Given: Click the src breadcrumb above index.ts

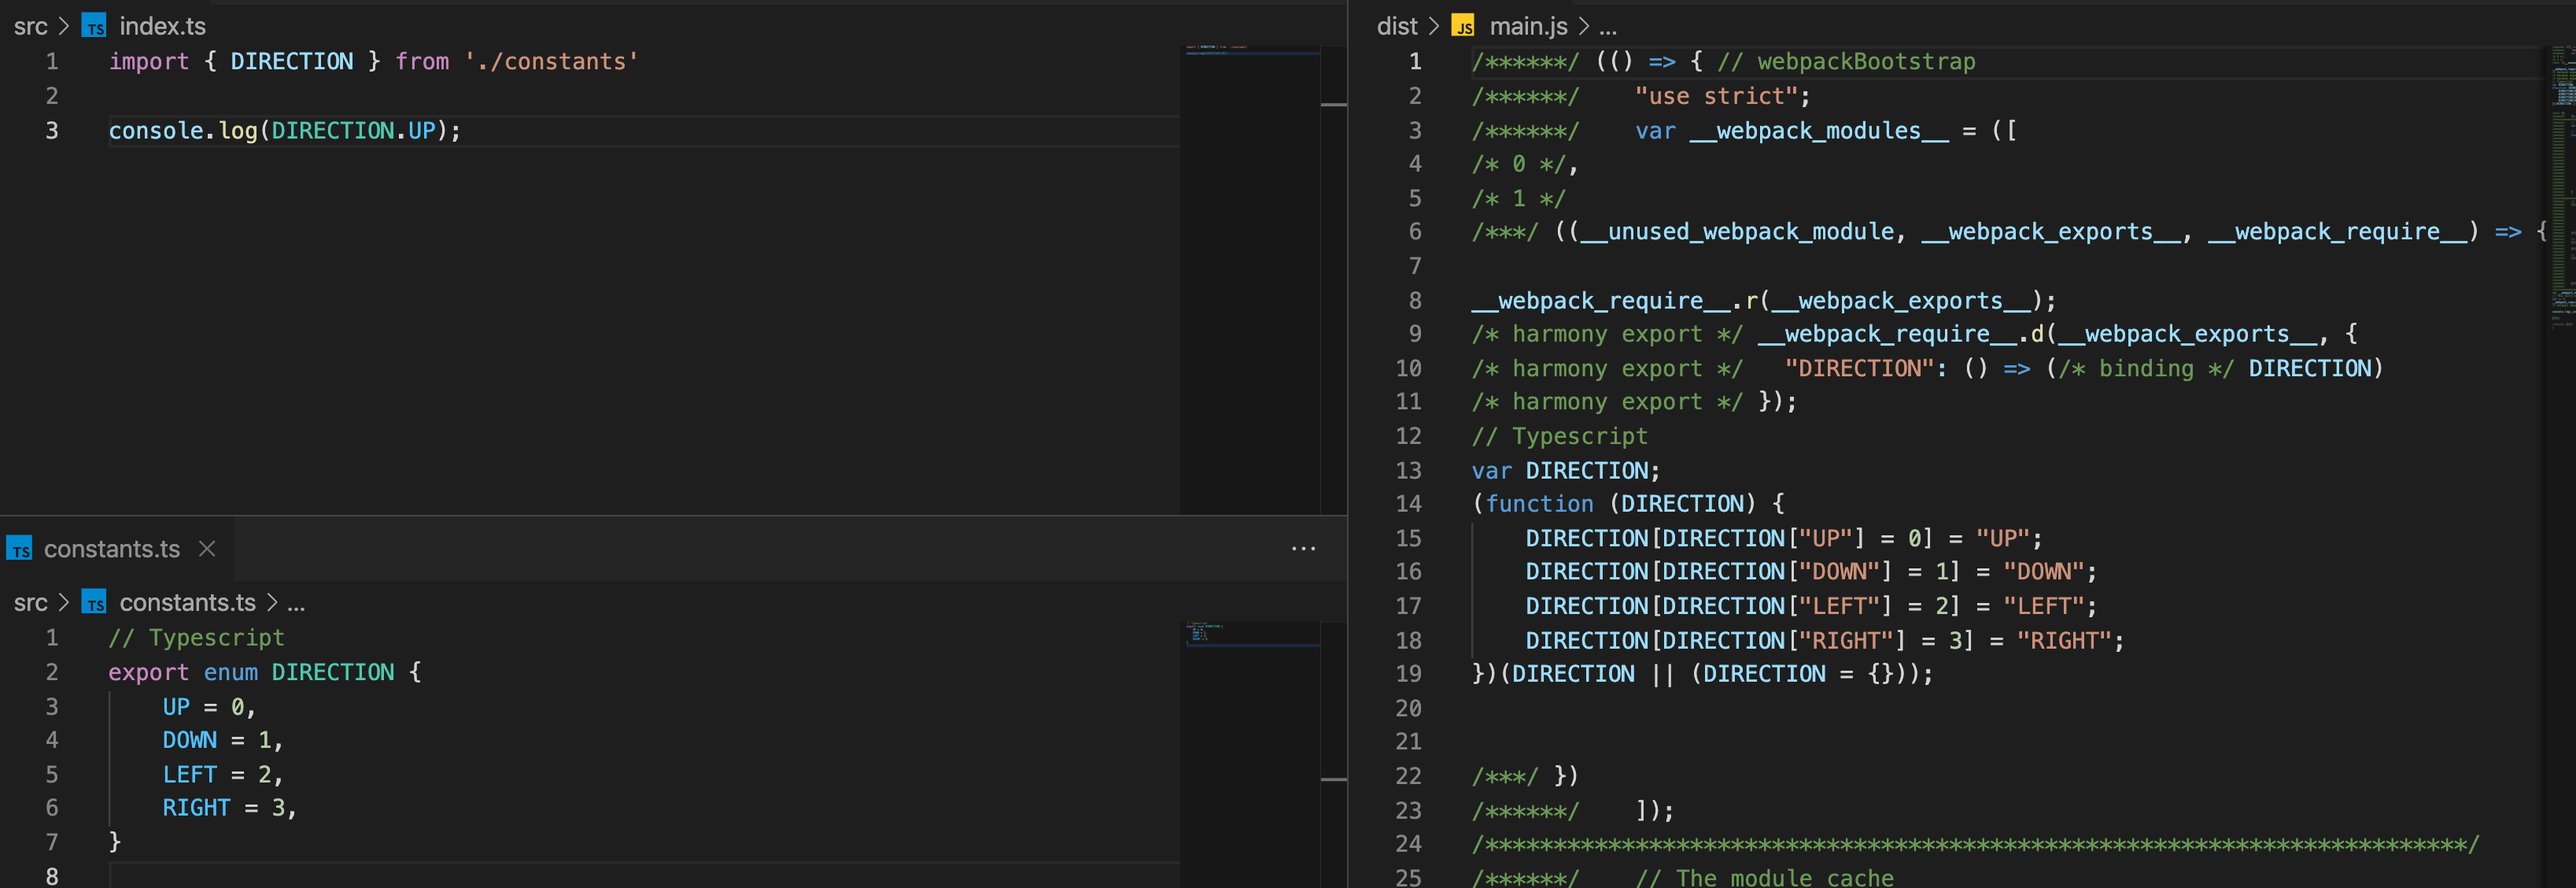Looking at the screenshot, I should 30,27.
